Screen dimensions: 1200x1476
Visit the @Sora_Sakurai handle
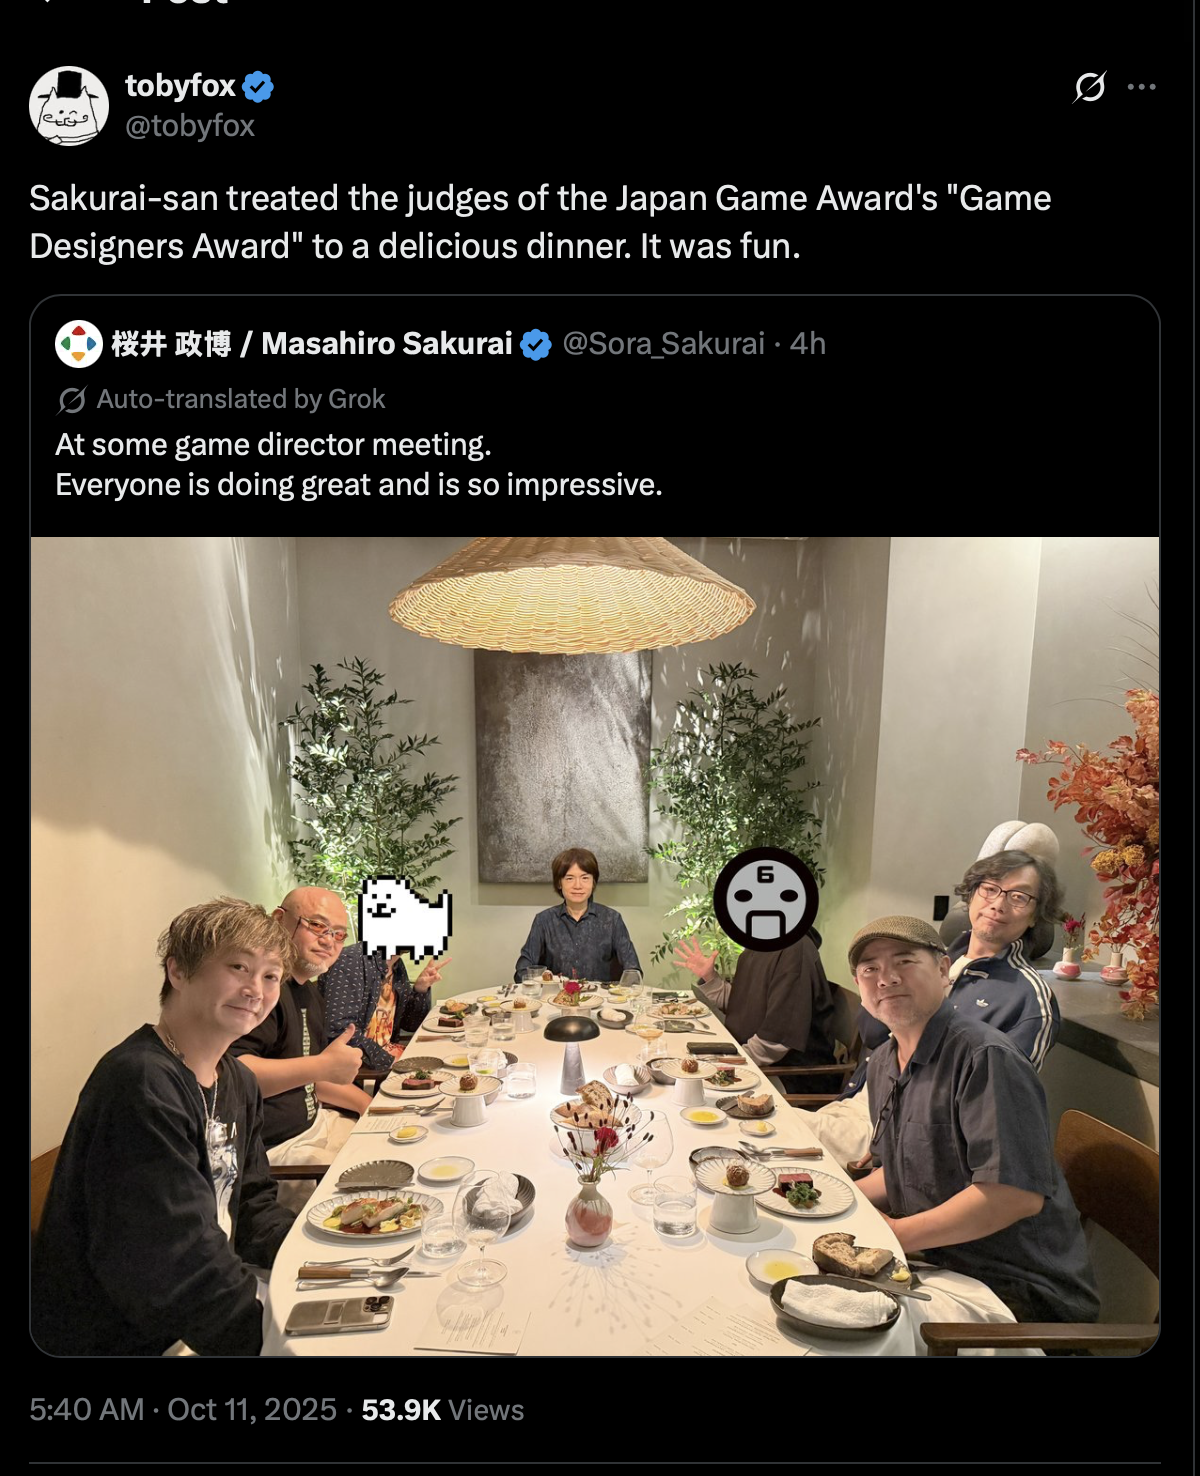663,344
